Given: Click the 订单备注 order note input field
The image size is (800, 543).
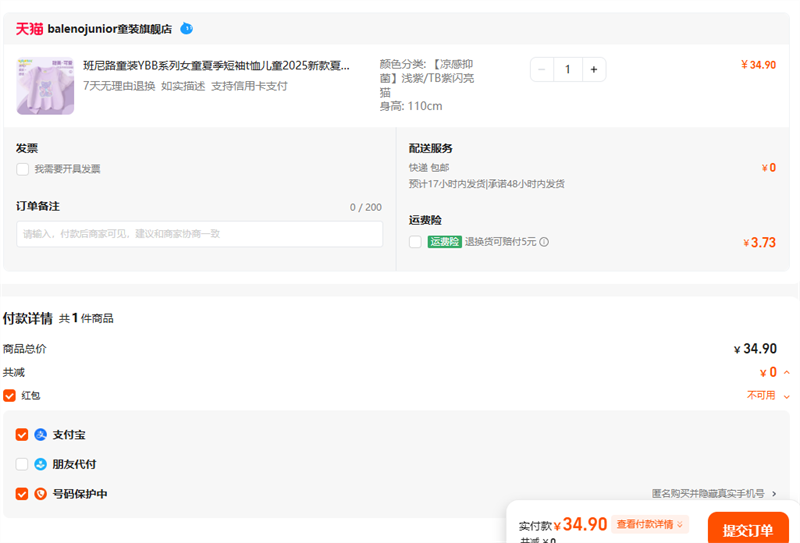Looking at the screenshot, I should 200,234.
